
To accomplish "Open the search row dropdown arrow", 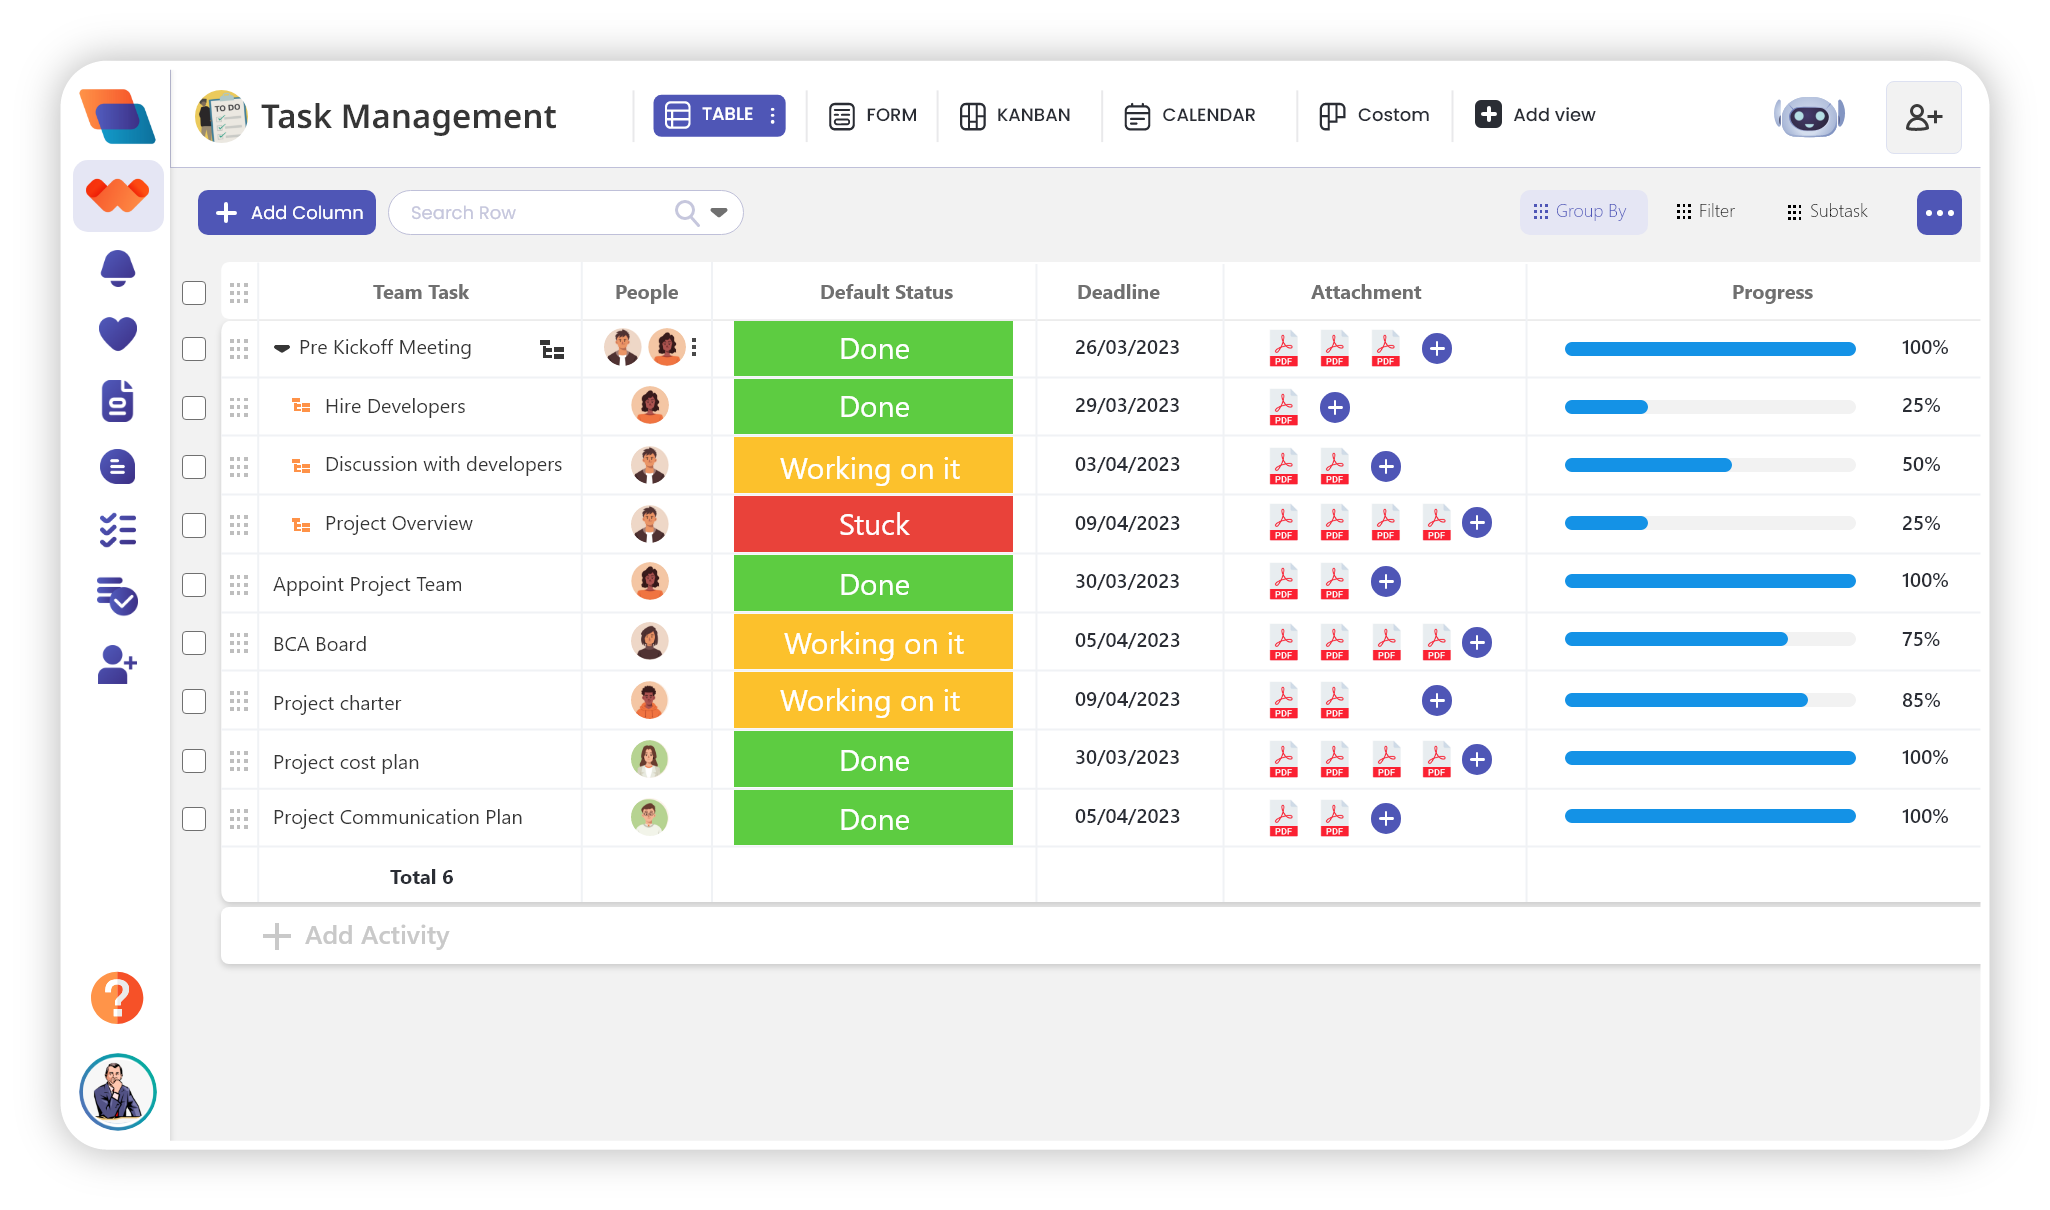I will (x=718, y=212).
